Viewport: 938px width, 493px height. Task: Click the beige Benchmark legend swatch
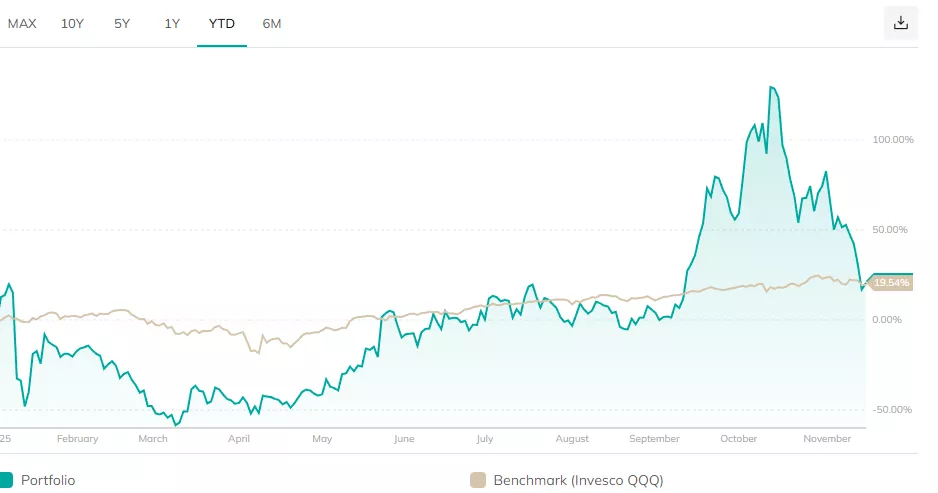point(476,480)
